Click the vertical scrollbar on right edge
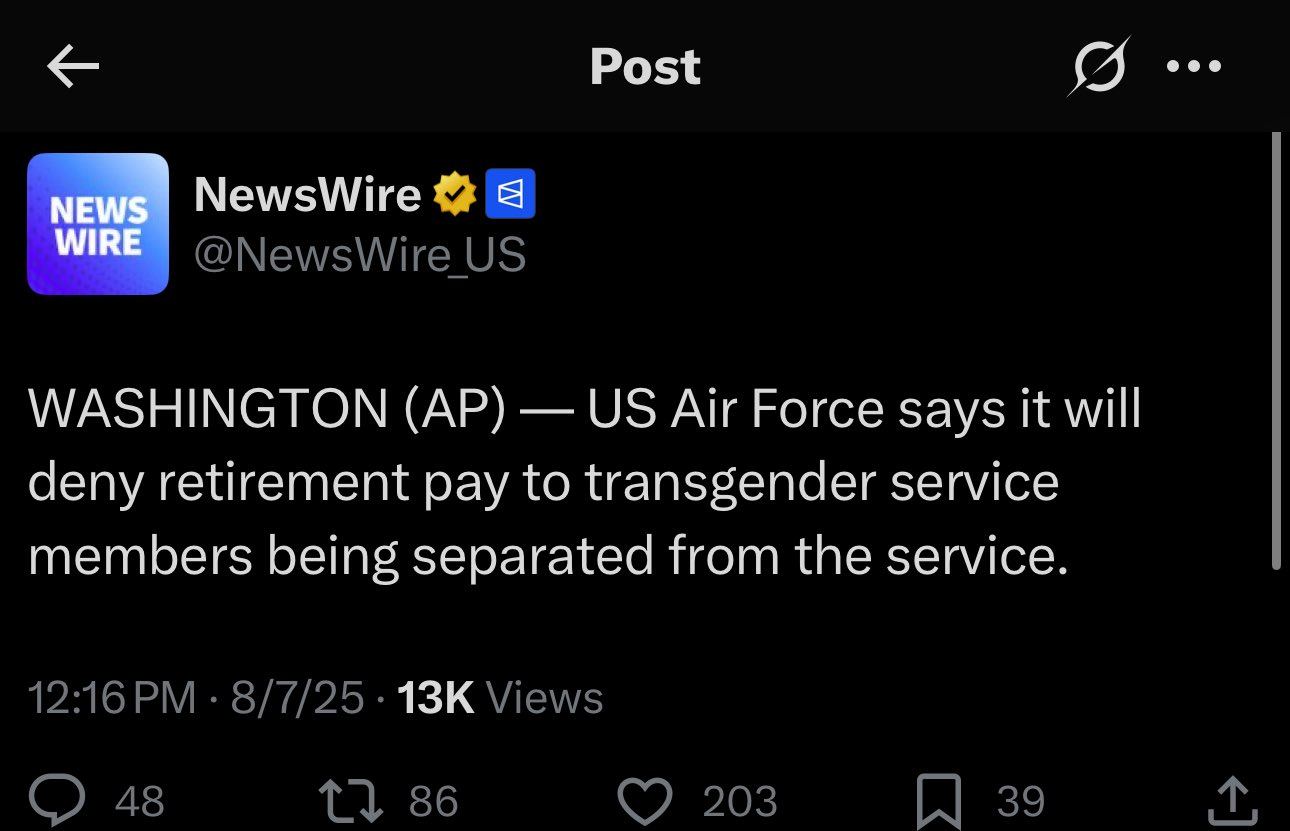The height and width of the screenshot is (831, 1290). 1276,350
